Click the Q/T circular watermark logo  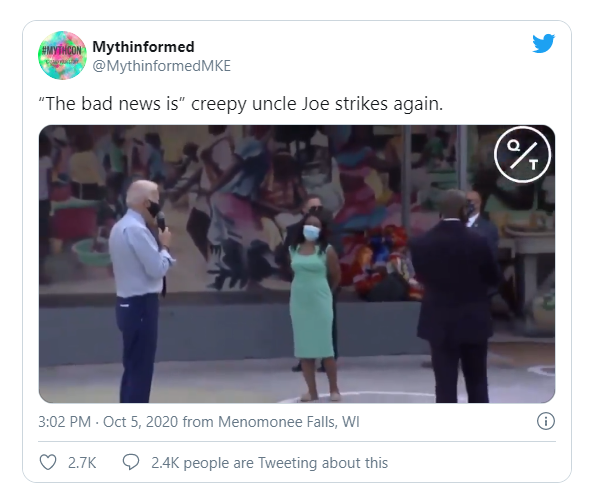pyautogui.click(x=522, y=154)
